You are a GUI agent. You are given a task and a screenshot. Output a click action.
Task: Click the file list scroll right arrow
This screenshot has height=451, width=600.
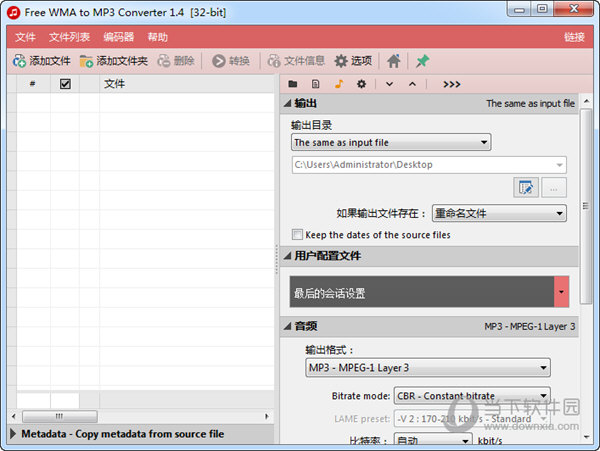coord(267,416)
